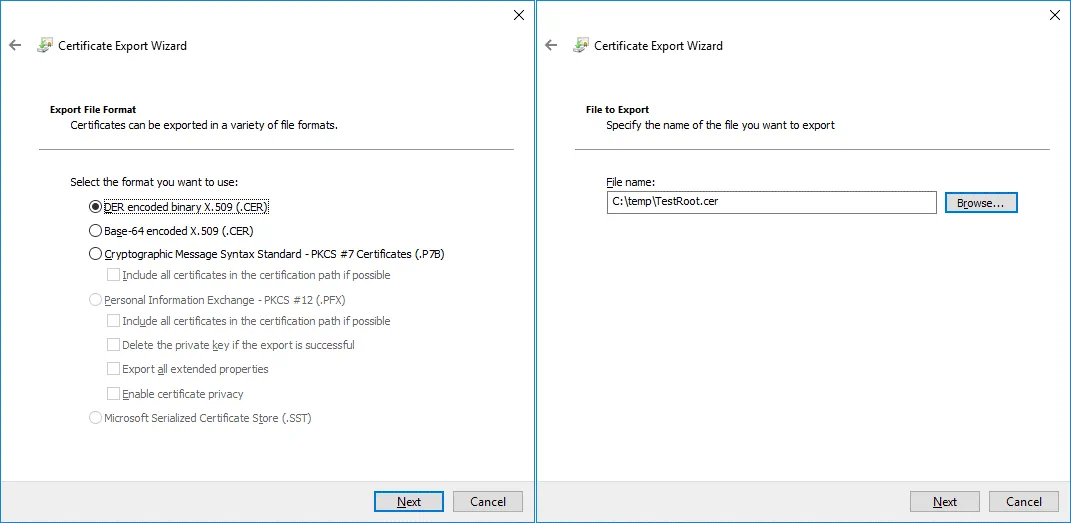Tick the Export all extended properties checkbox
The width and height of the screenshot is (1071, 523).
(114, 369)
